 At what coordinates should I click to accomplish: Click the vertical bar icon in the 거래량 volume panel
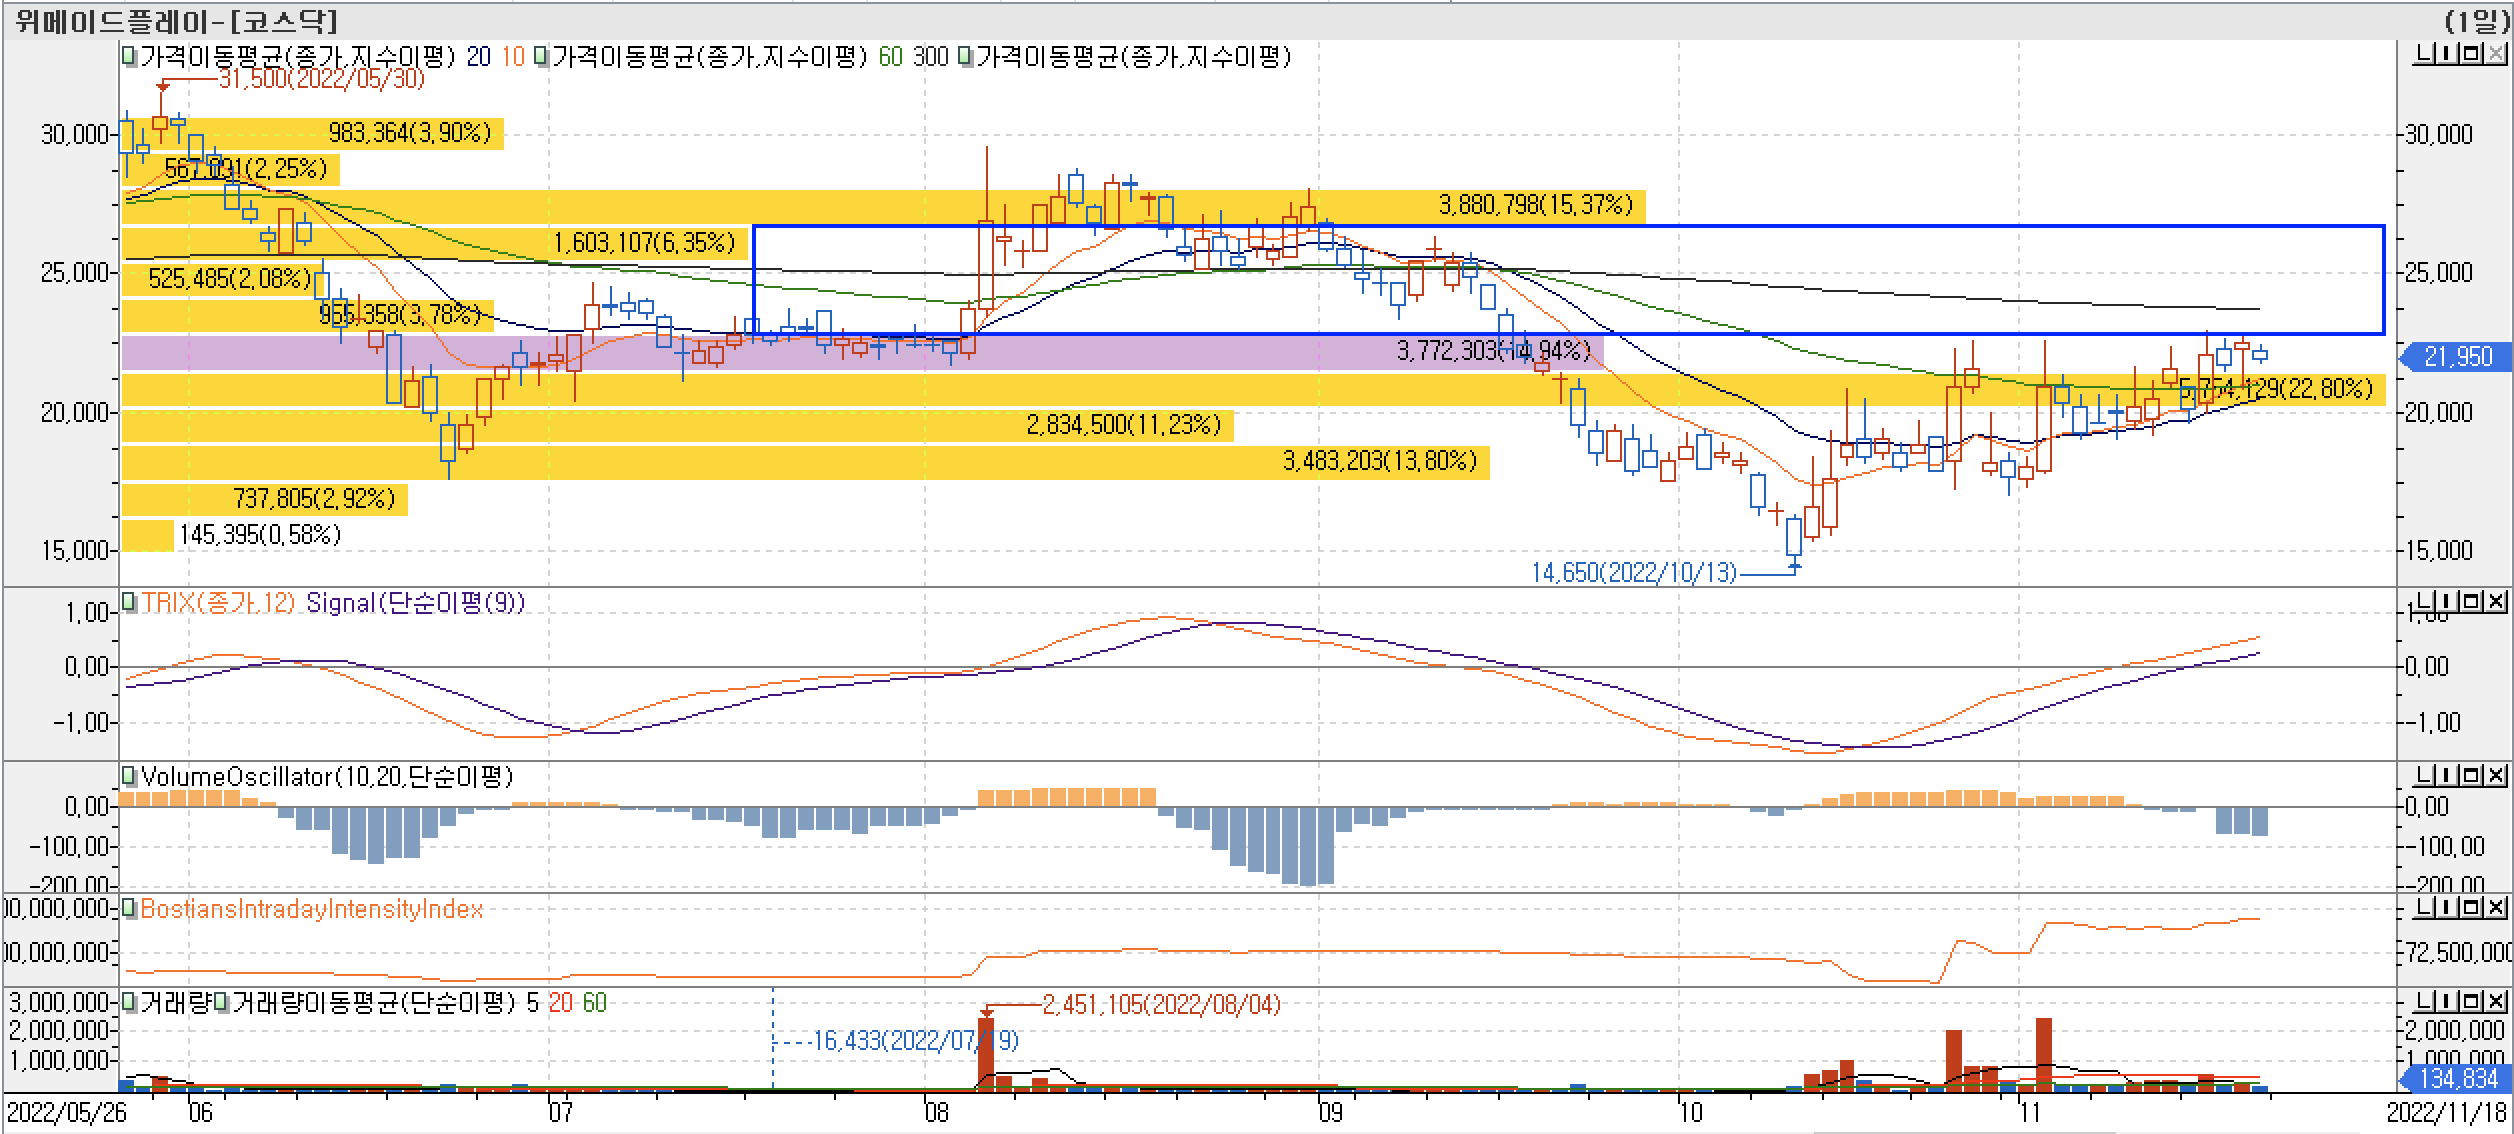[2445, 1001]
